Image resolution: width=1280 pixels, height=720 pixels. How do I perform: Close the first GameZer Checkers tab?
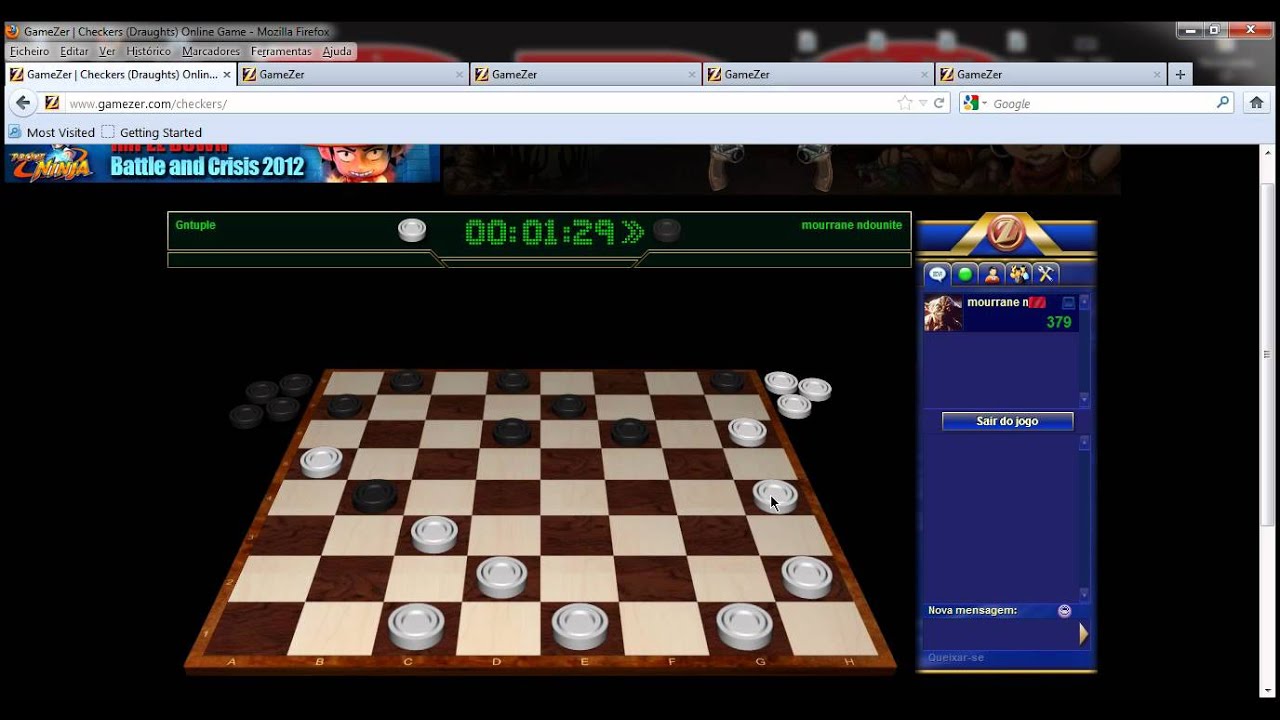(x=227, y=74)
